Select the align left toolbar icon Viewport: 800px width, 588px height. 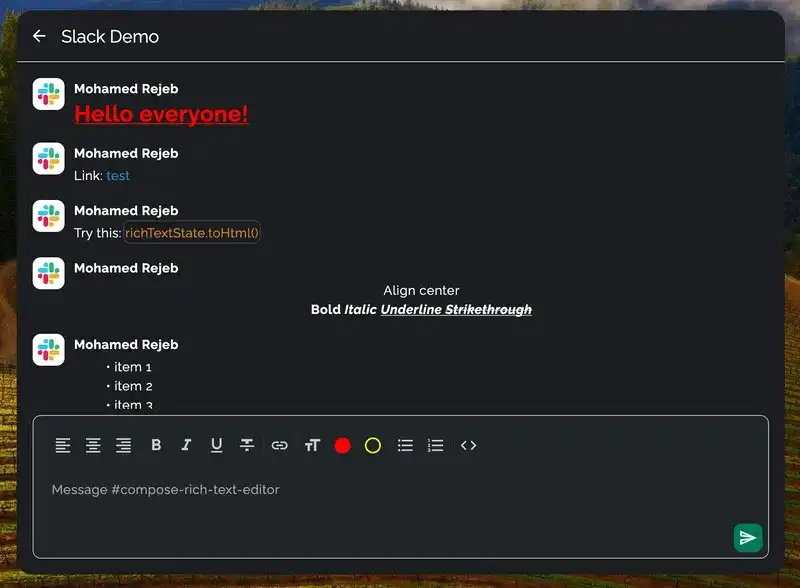(x=63, y=445)
